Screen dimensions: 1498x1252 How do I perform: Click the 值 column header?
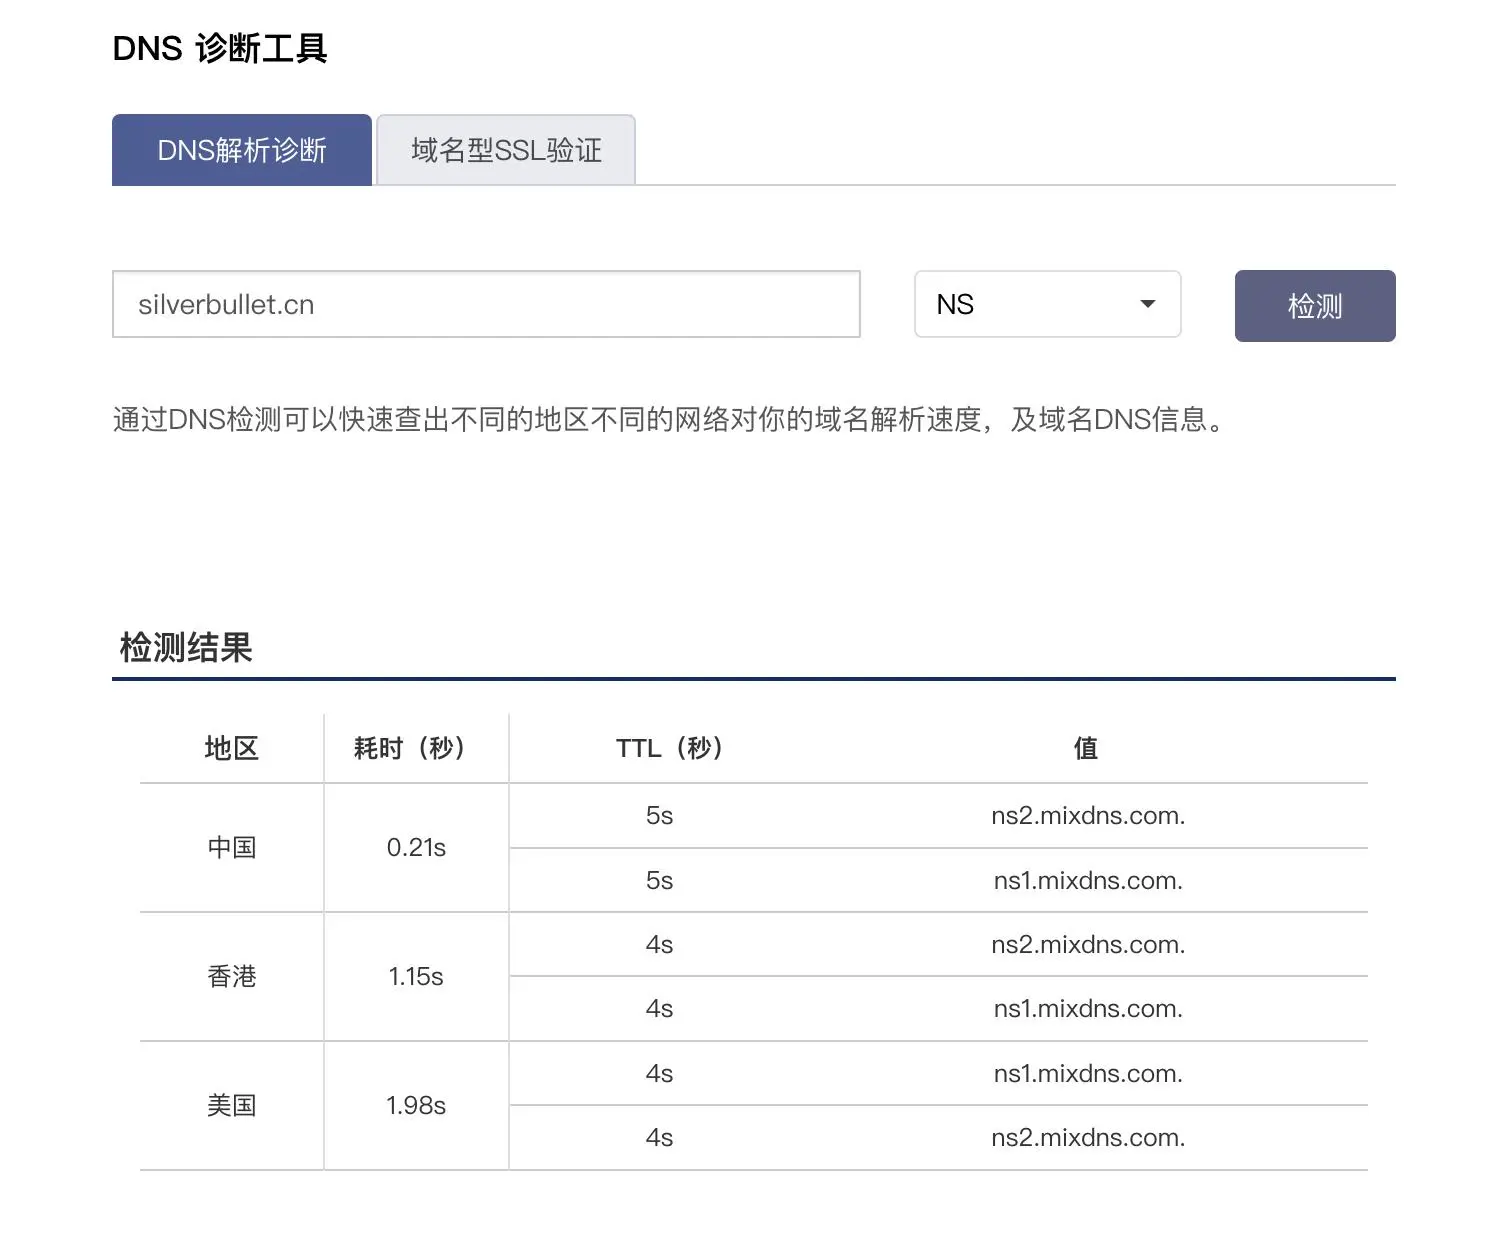coord(1086,748)
